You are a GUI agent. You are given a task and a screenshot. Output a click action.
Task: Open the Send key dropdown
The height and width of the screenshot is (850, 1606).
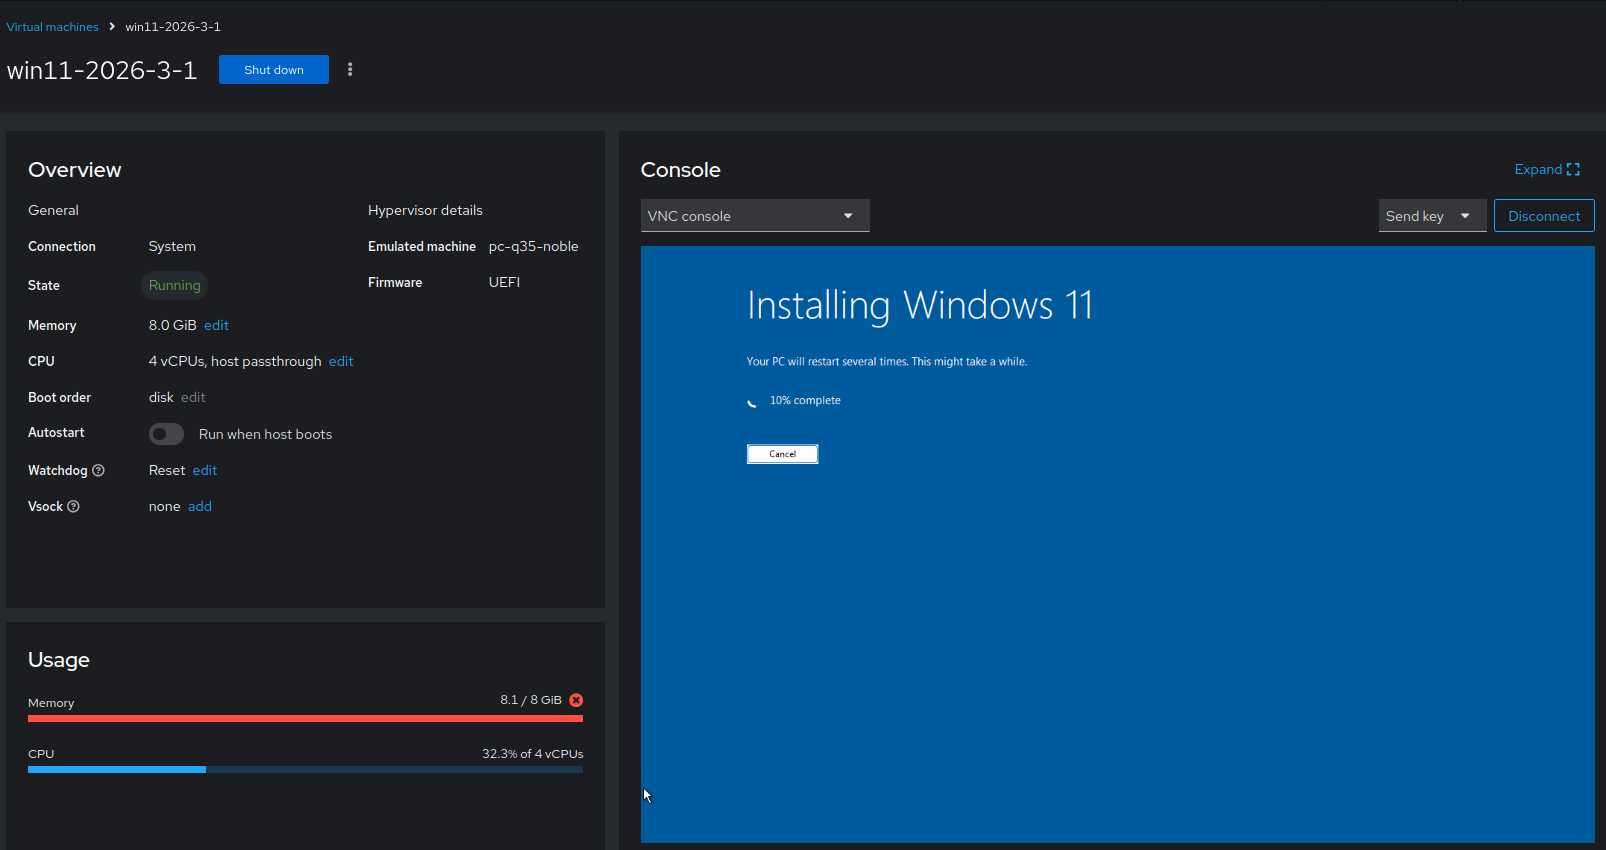click(x=1432, y=216)
